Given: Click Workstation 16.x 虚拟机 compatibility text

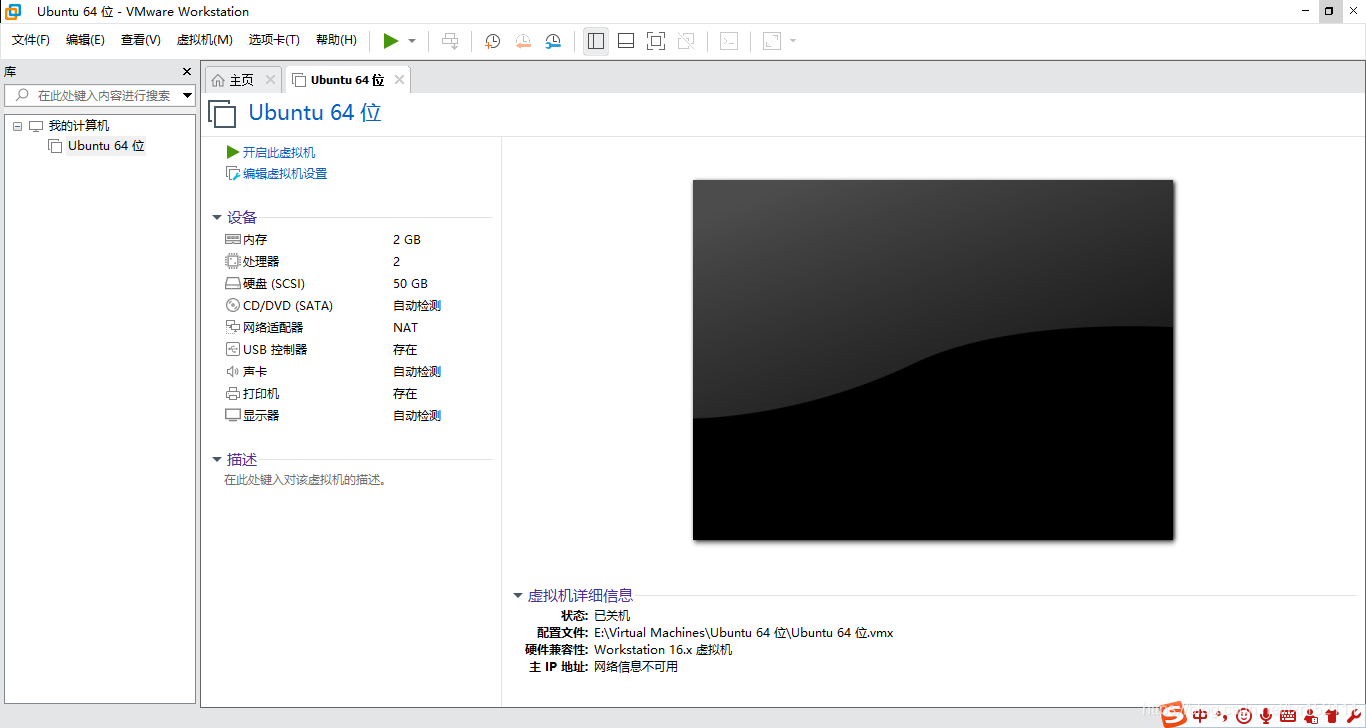Looking at the screenshot, I should tap(663, 650).
